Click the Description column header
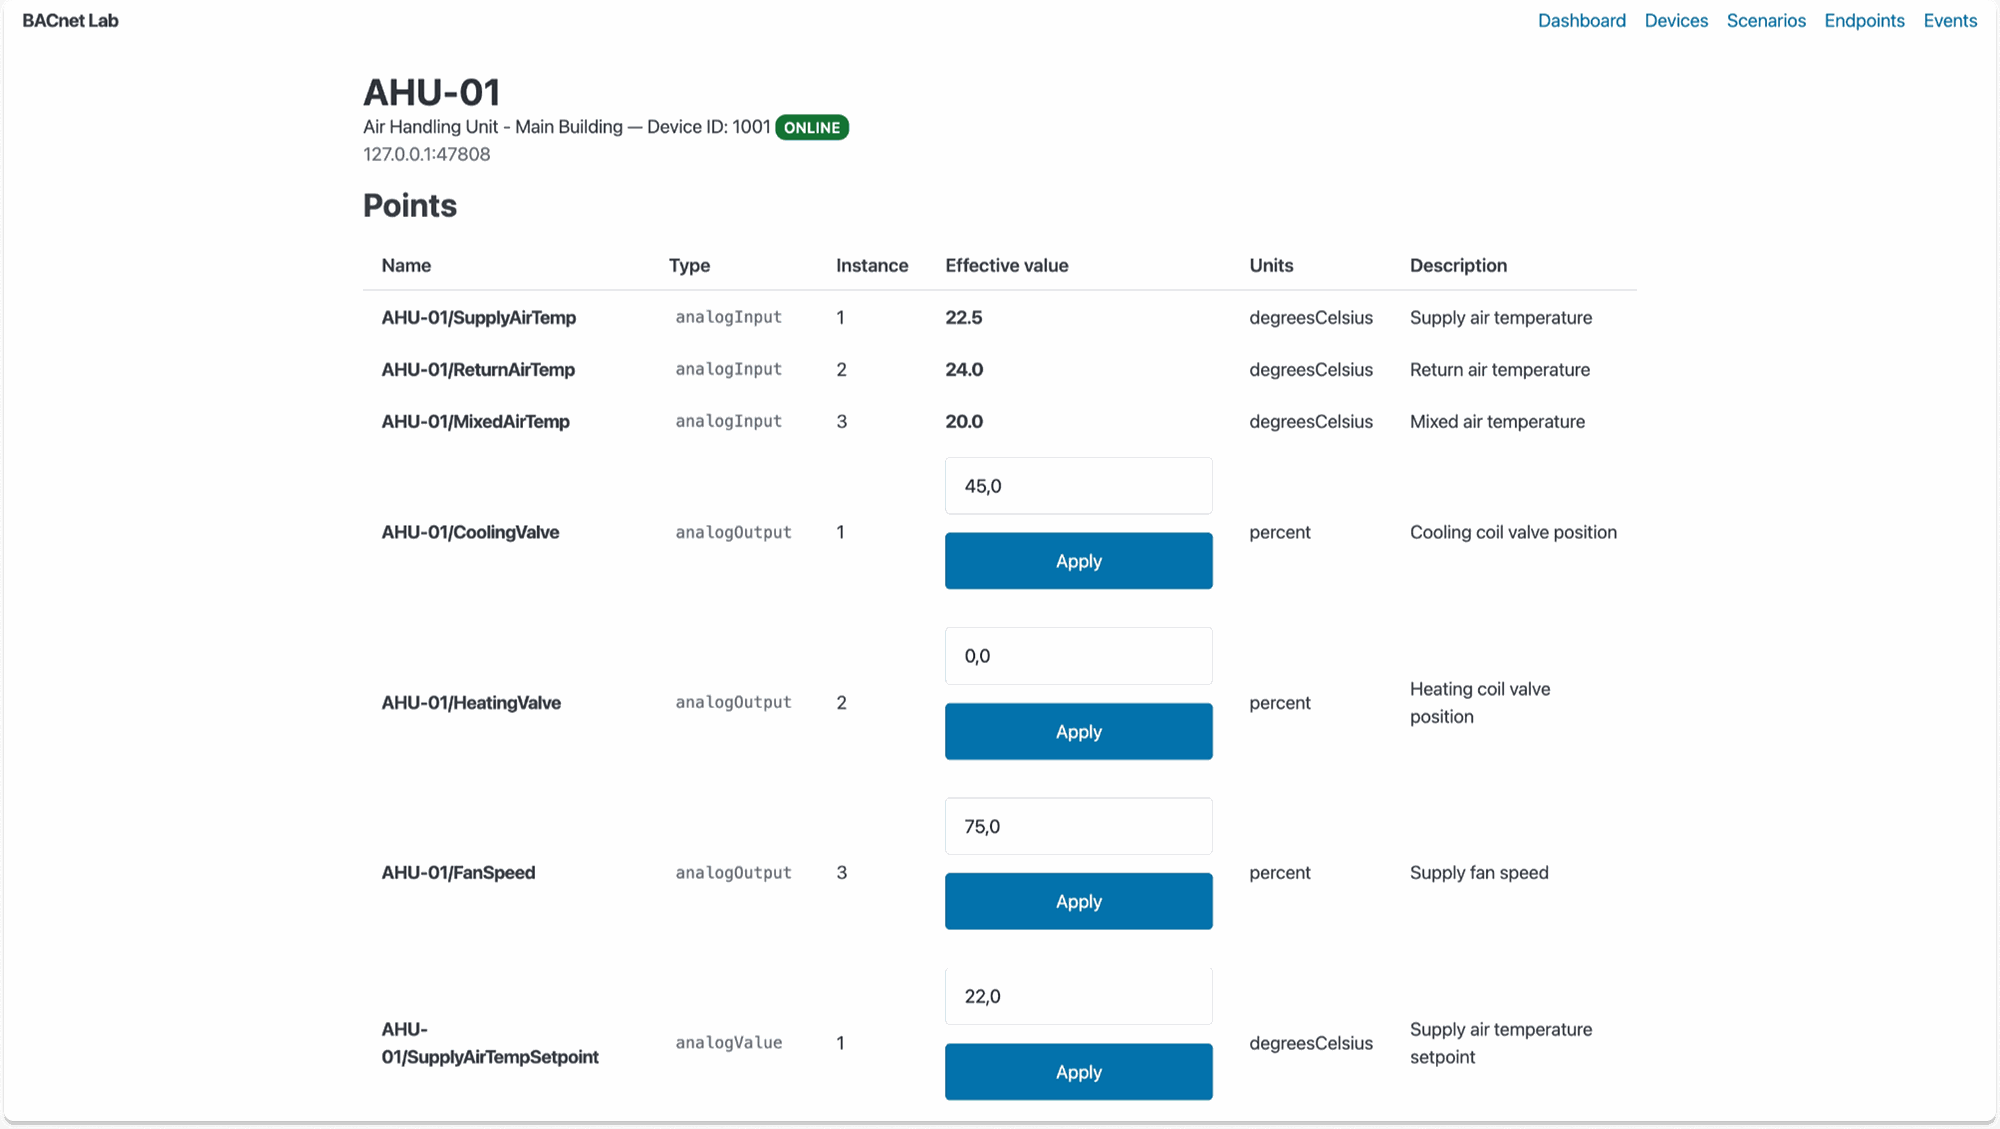2000x1129 pixels. point(1458,266)
